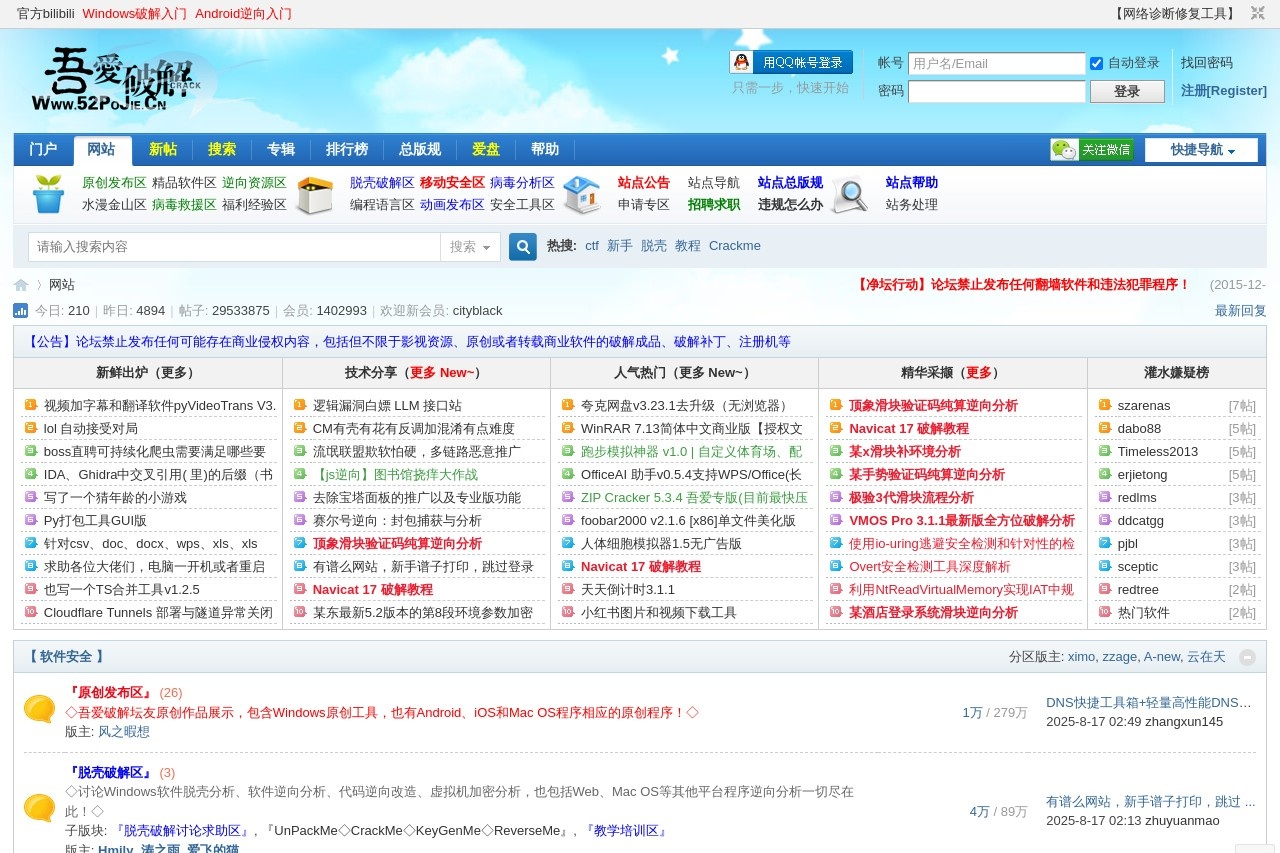Open the 排行榜 nav tab
1280x853 pixels.
(x=347, y=150)
